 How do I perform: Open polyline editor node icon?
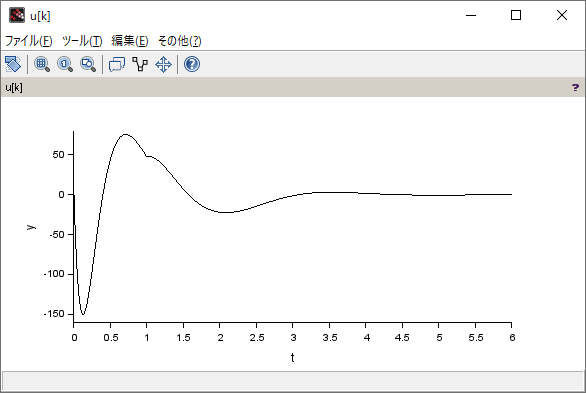coord(140,64)
